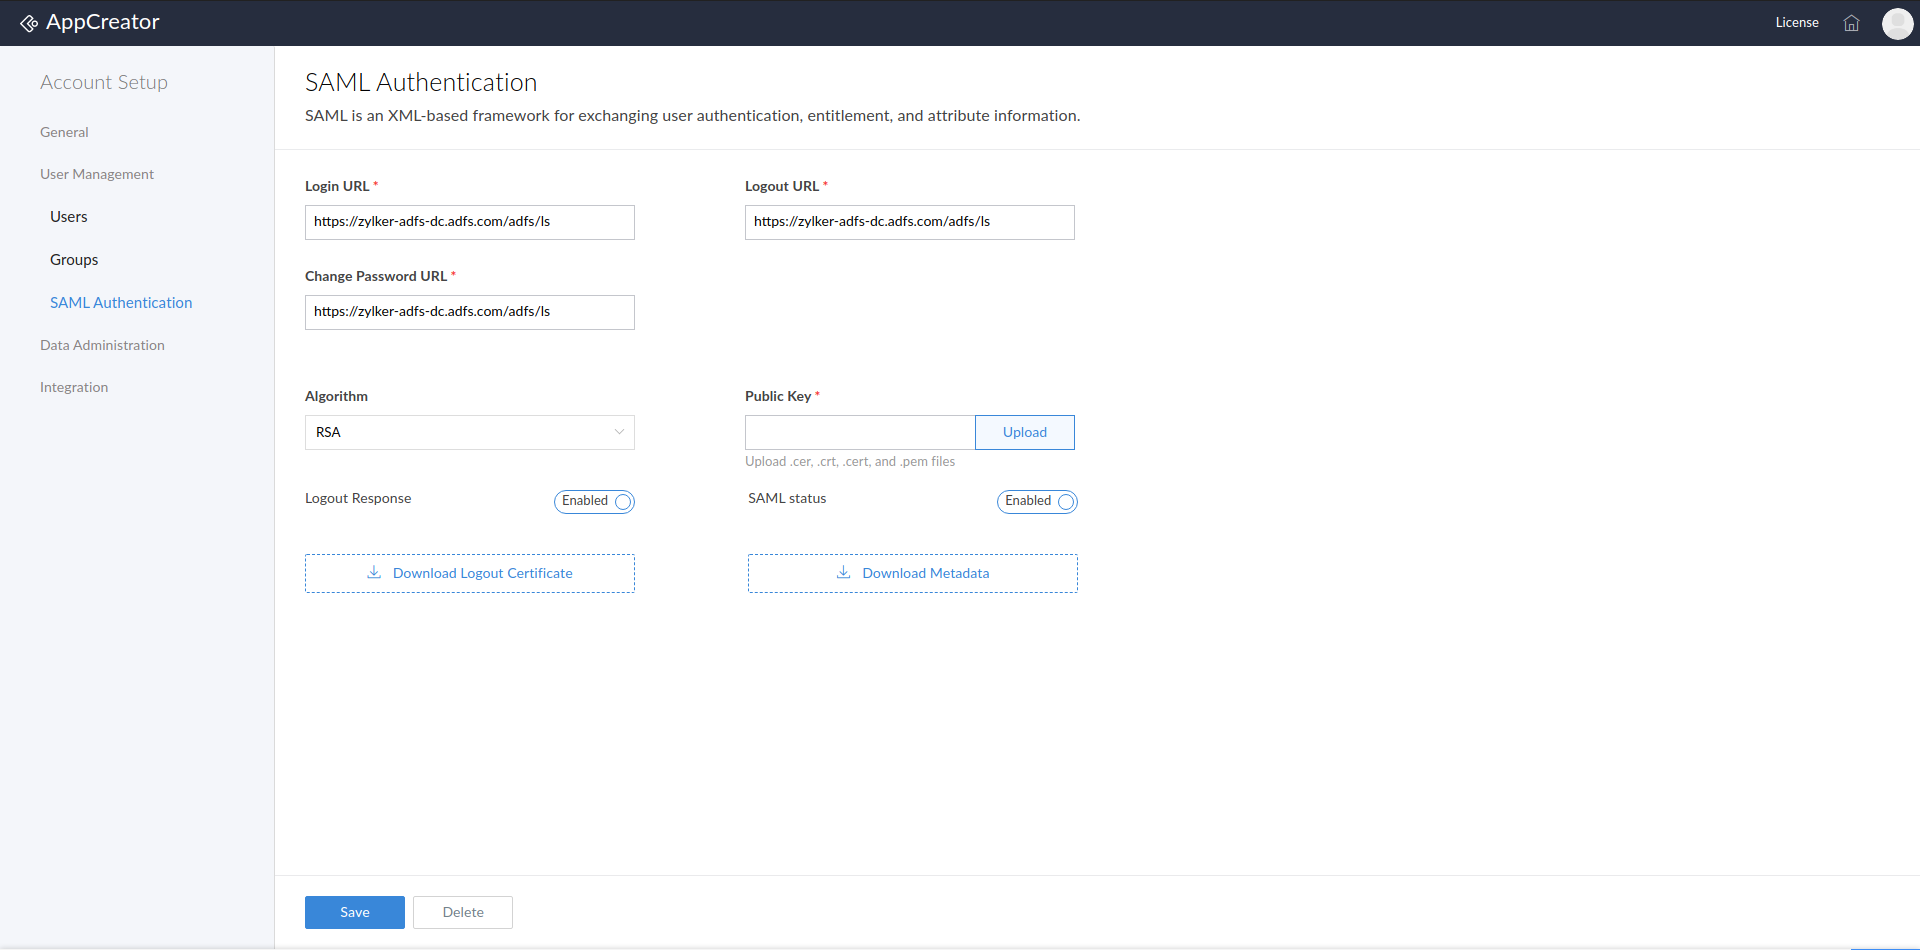The height and width of the screenshot is (950, 1920).
Task: Open the user profile avatar
Action: 1897,23
